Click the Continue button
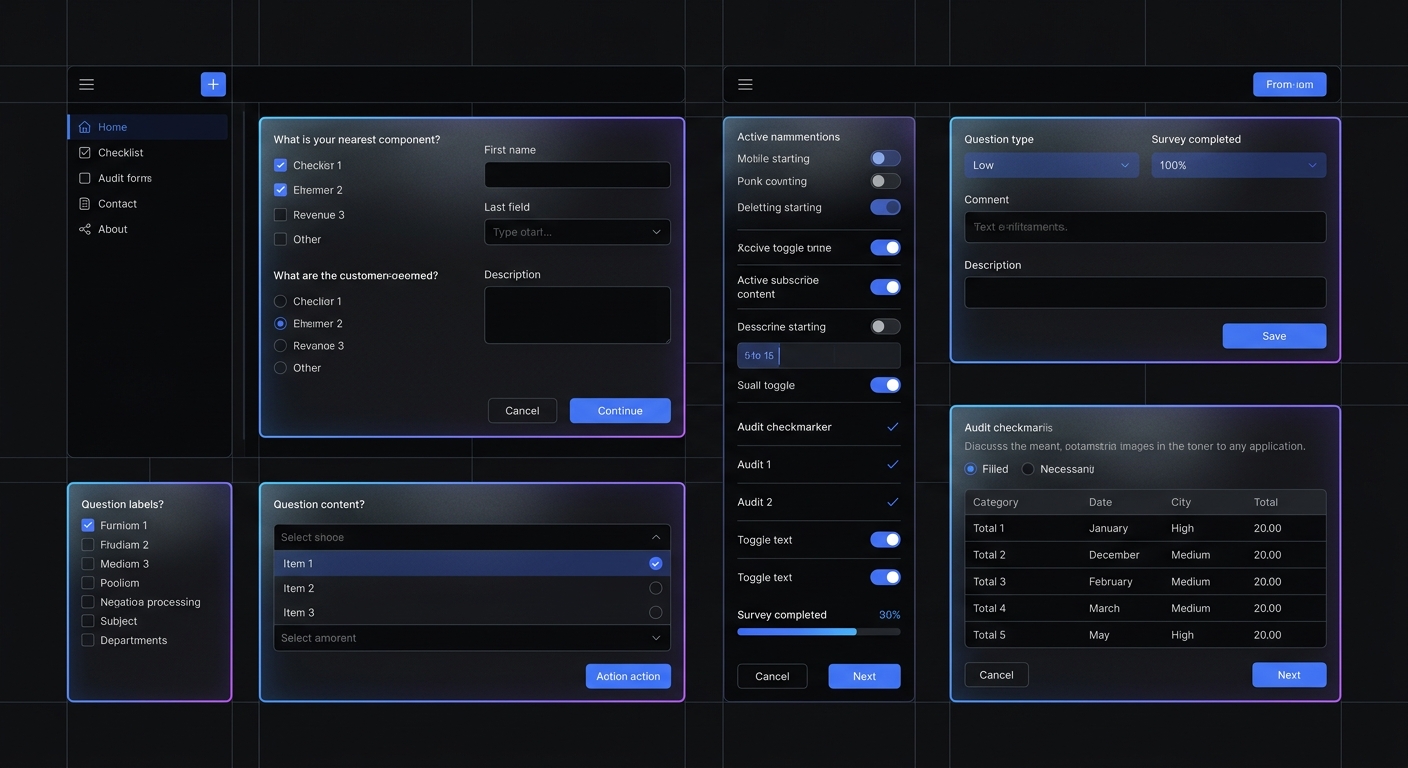 (620, 411)
